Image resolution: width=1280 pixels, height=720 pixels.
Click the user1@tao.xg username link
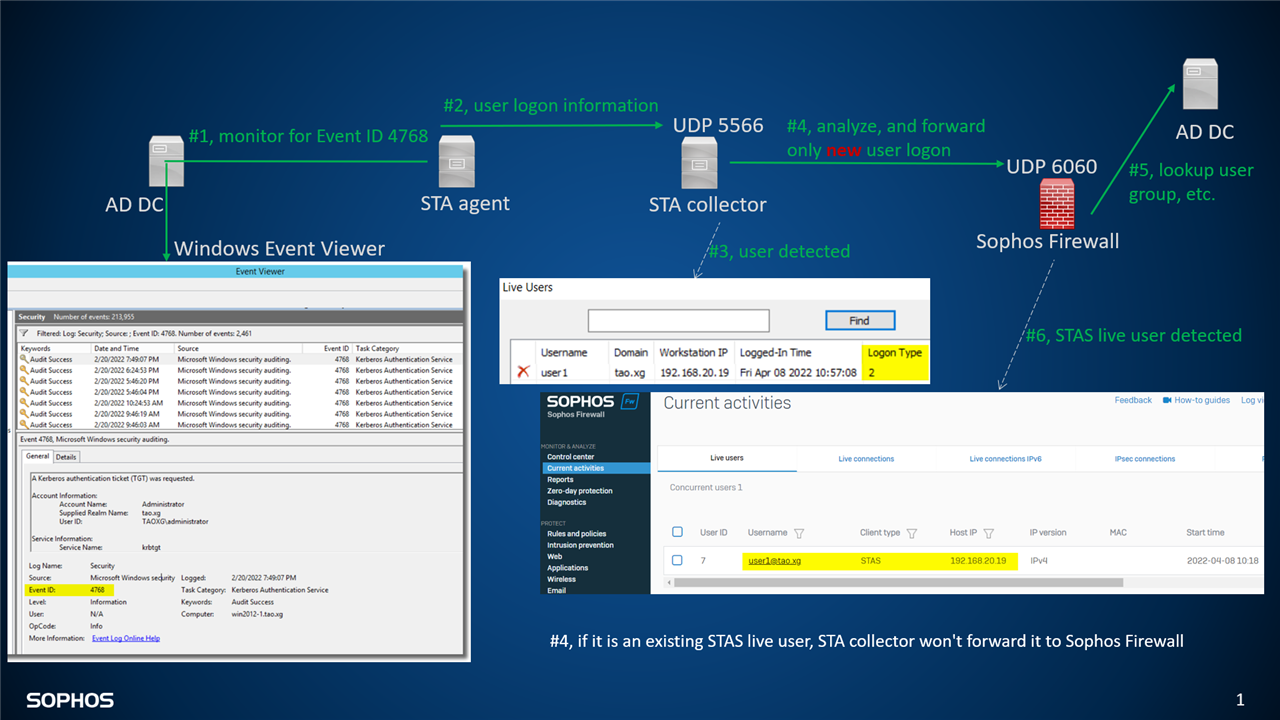coord(774,561)
